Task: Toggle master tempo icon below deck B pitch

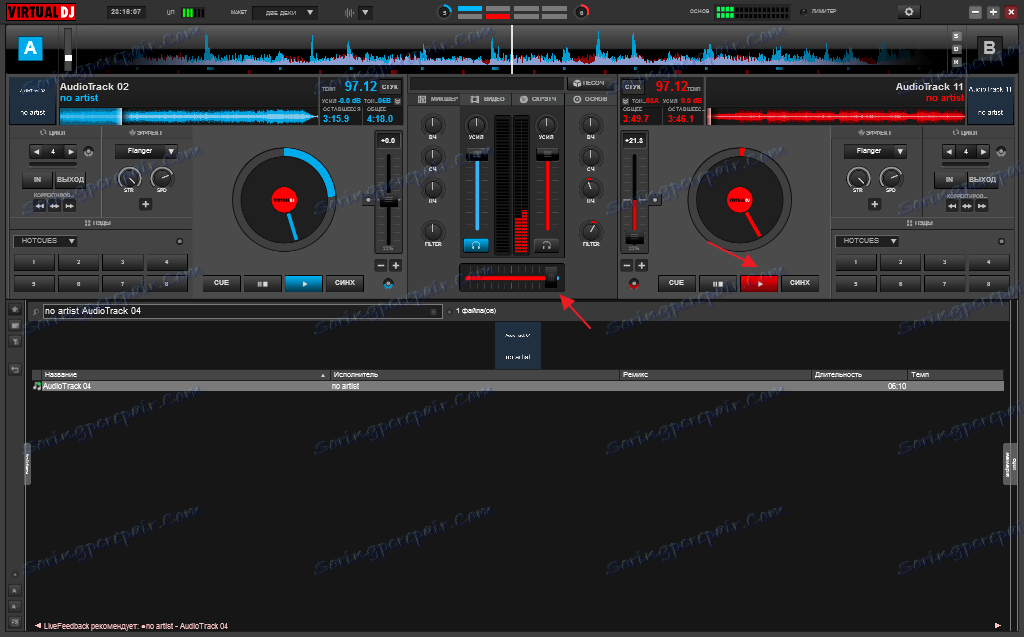Action: [634, 284]
